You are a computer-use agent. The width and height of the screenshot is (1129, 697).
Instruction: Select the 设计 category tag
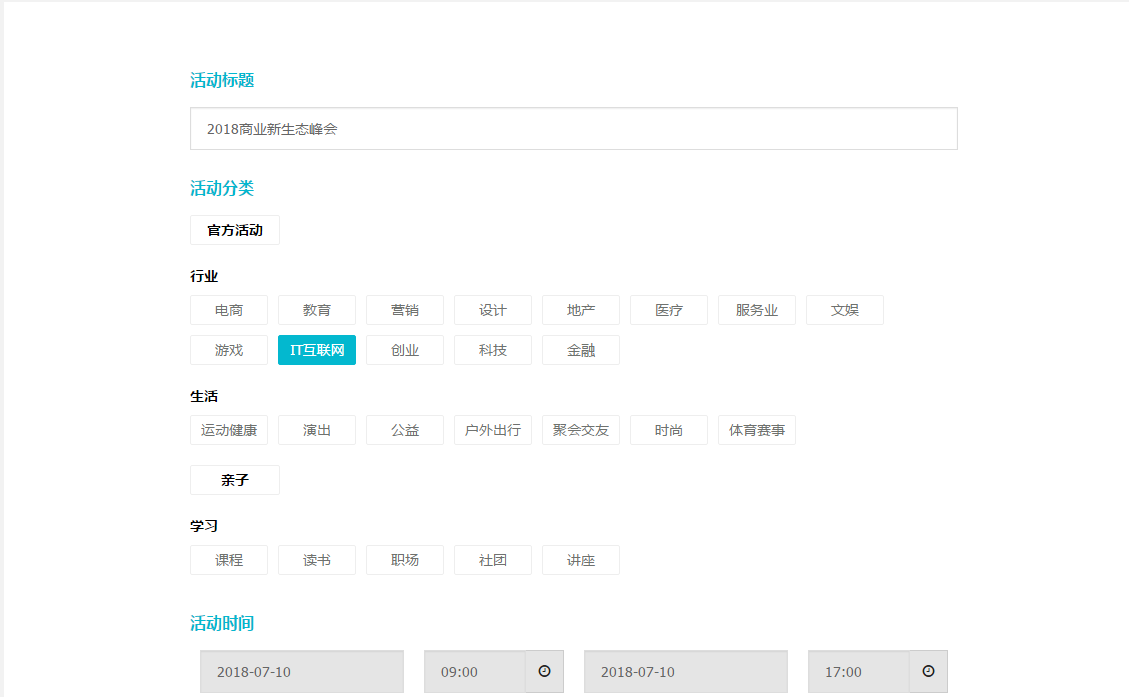492,310
